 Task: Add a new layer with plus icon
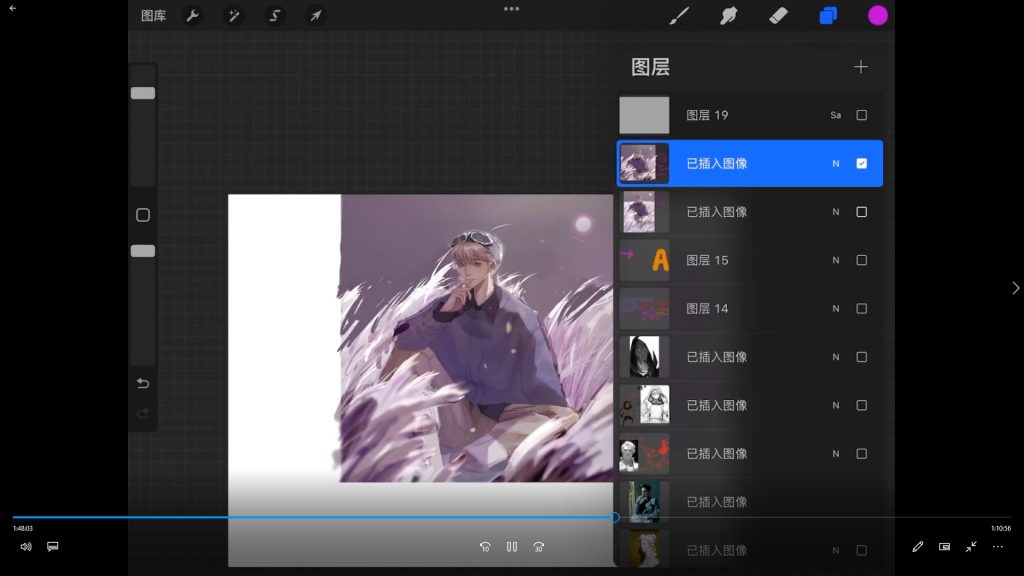coord(861,67)
